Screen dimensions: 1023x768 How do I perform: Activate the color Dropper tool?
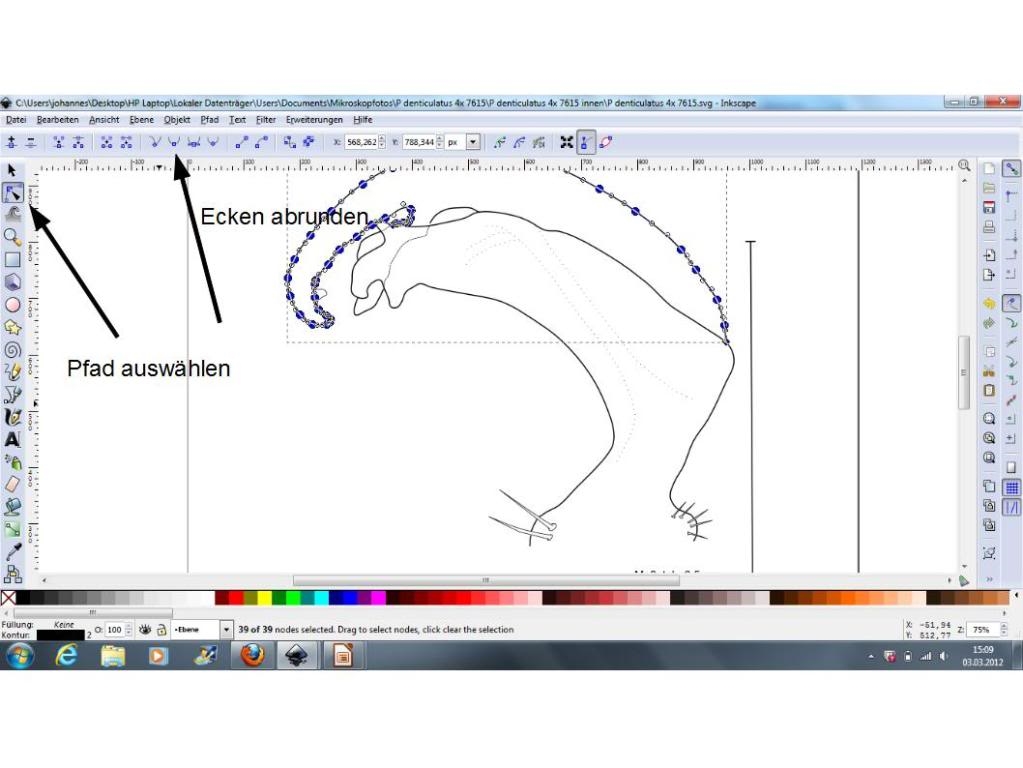[x=13, y=551]
